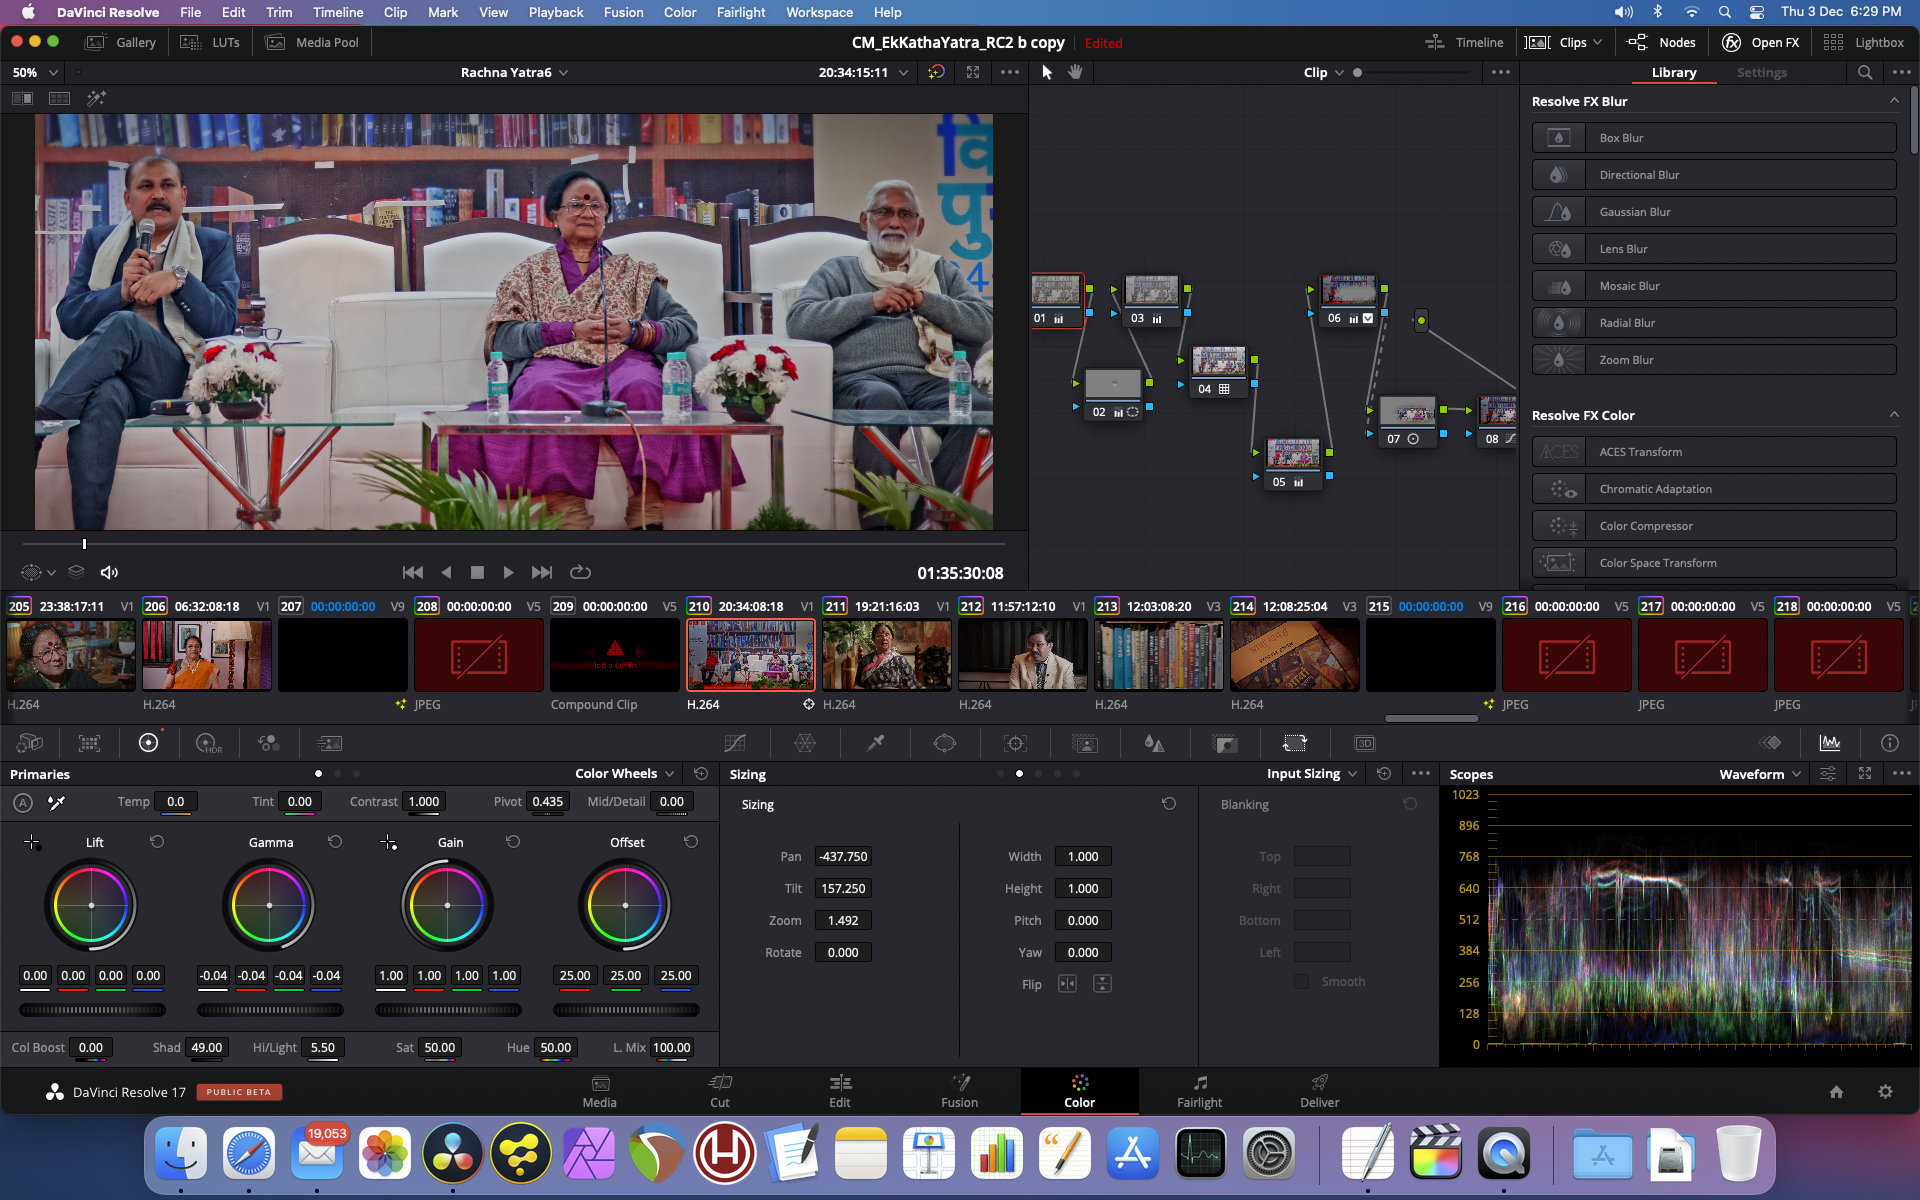Toggle the viewer image wipe icon
The width and height of the screenshot is (1920, 1200).
pos(22,98)
